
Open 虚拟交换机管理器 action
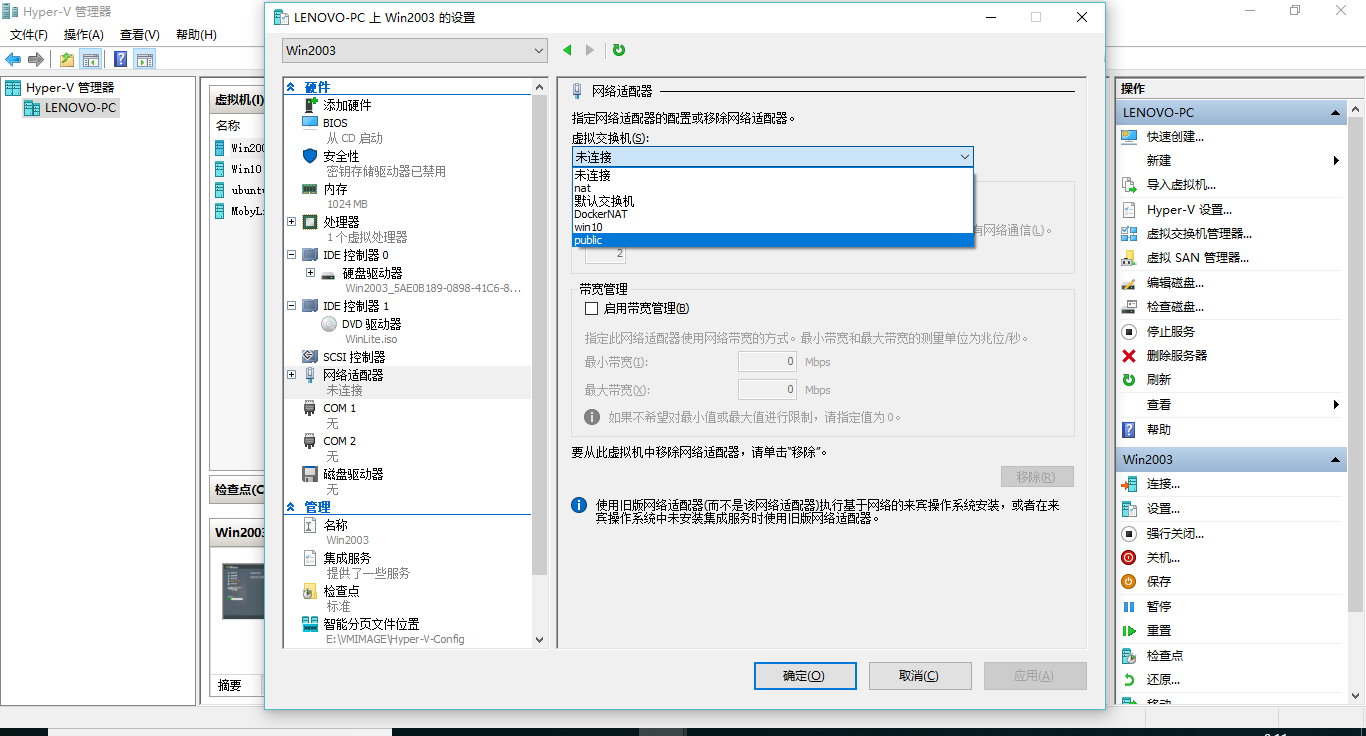pyautogui.click(x=1199, y=234)
